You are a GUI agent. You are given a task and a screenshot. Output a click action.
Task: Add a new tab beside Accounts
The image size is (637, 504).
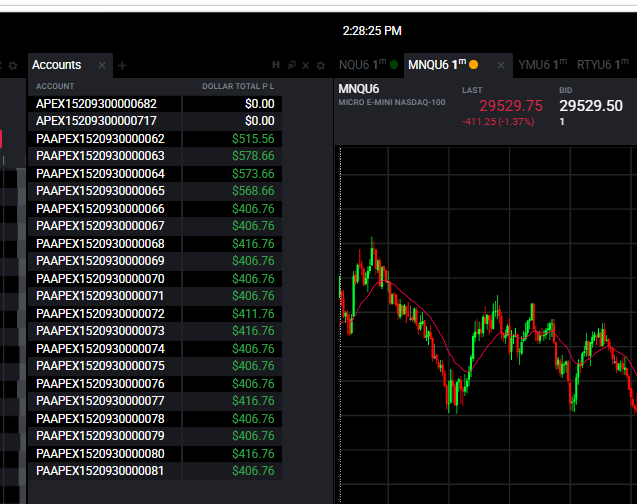[122, 65]
